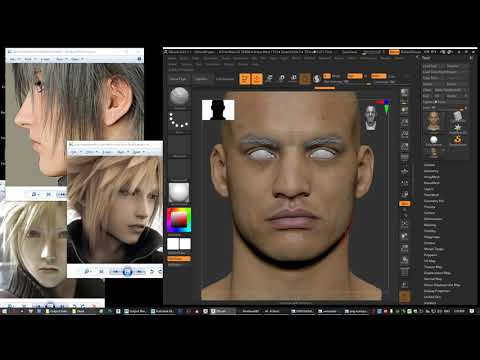Click Save As in Tool palette
This screenshot has height=360, width=480.
pos(453,66)
